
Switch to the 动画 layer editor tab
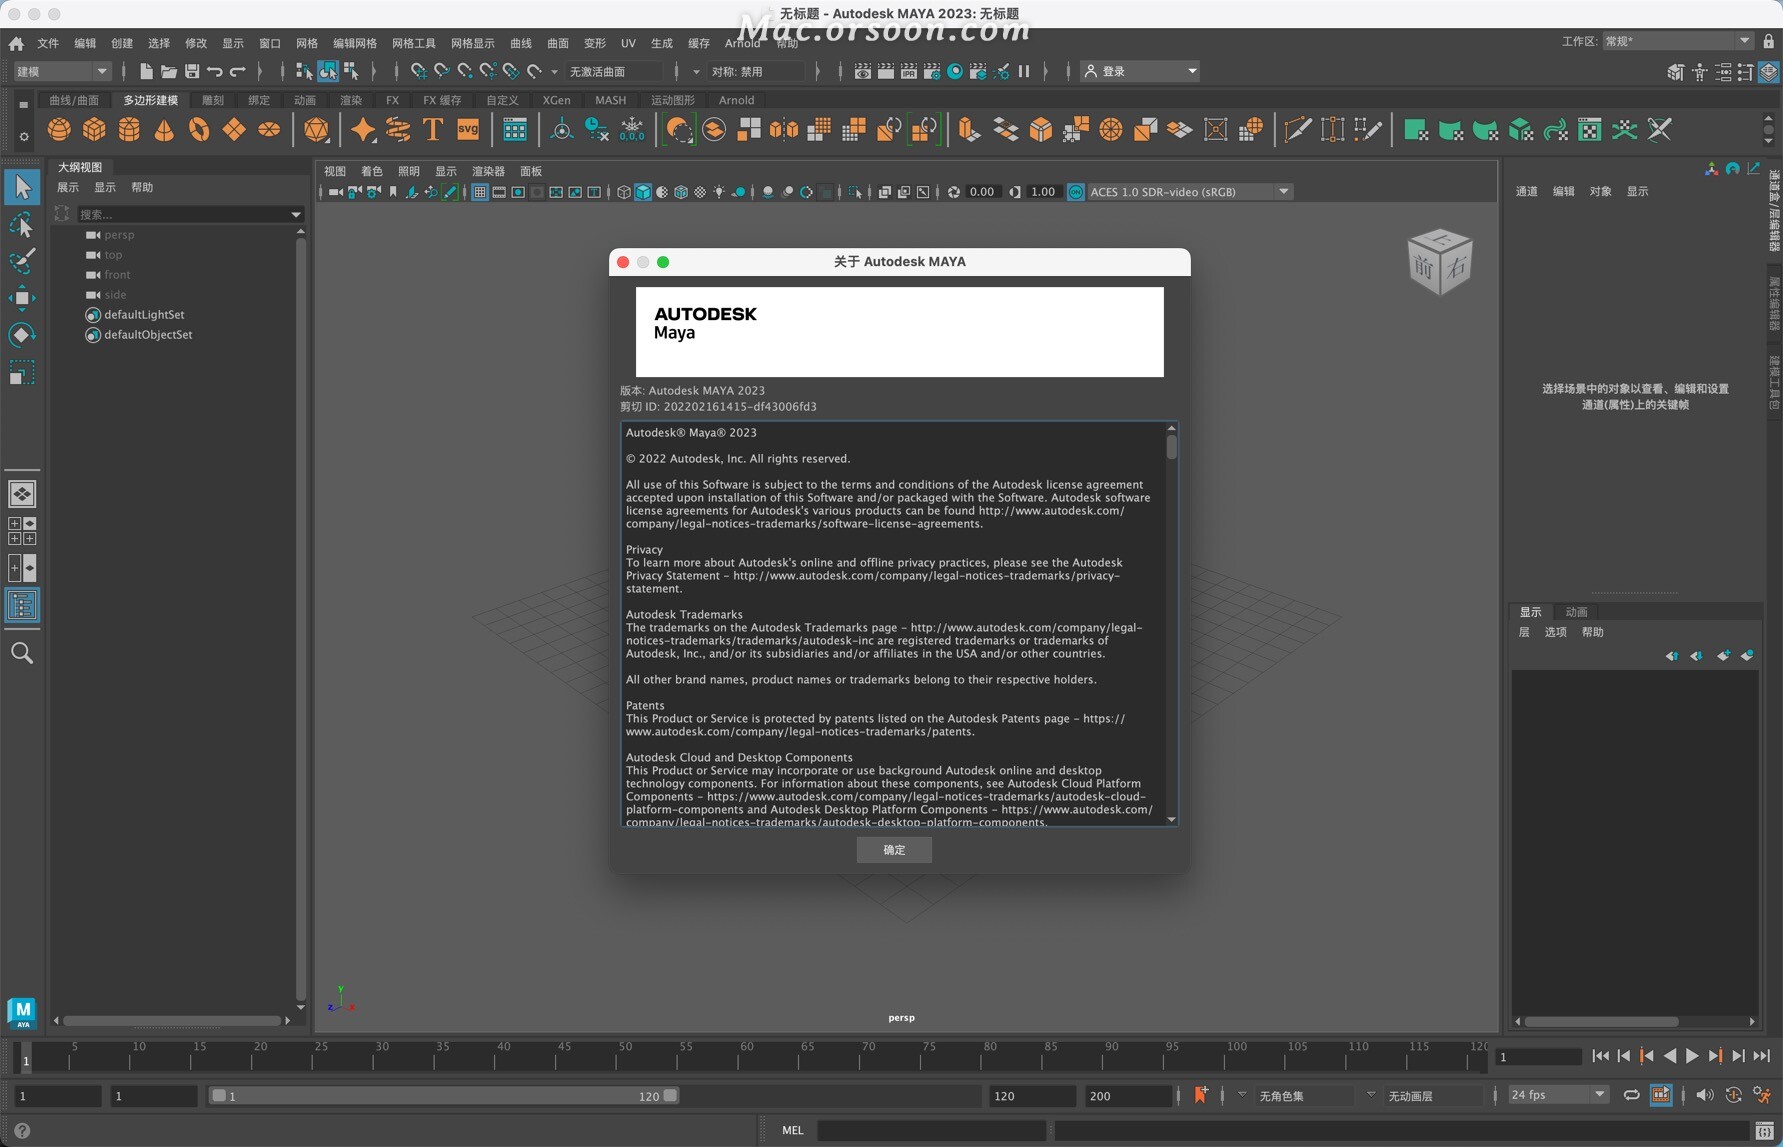(x=1576, y=612)
